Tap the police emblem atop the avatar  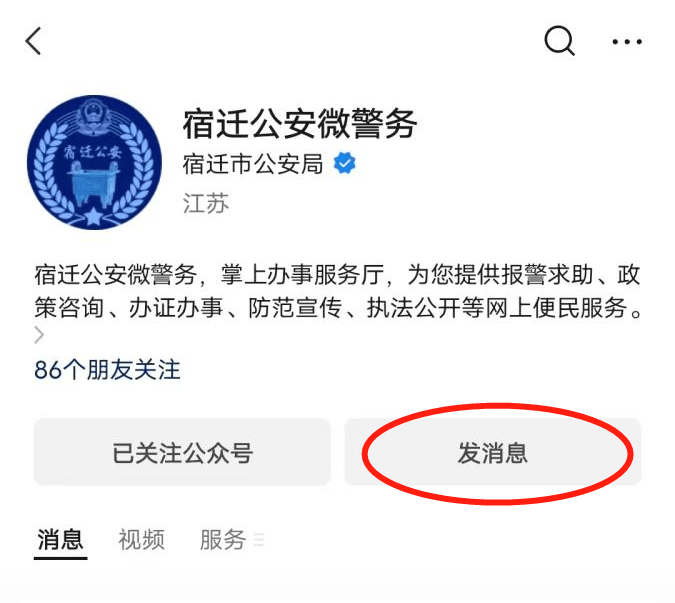click(x=91, y=113)
